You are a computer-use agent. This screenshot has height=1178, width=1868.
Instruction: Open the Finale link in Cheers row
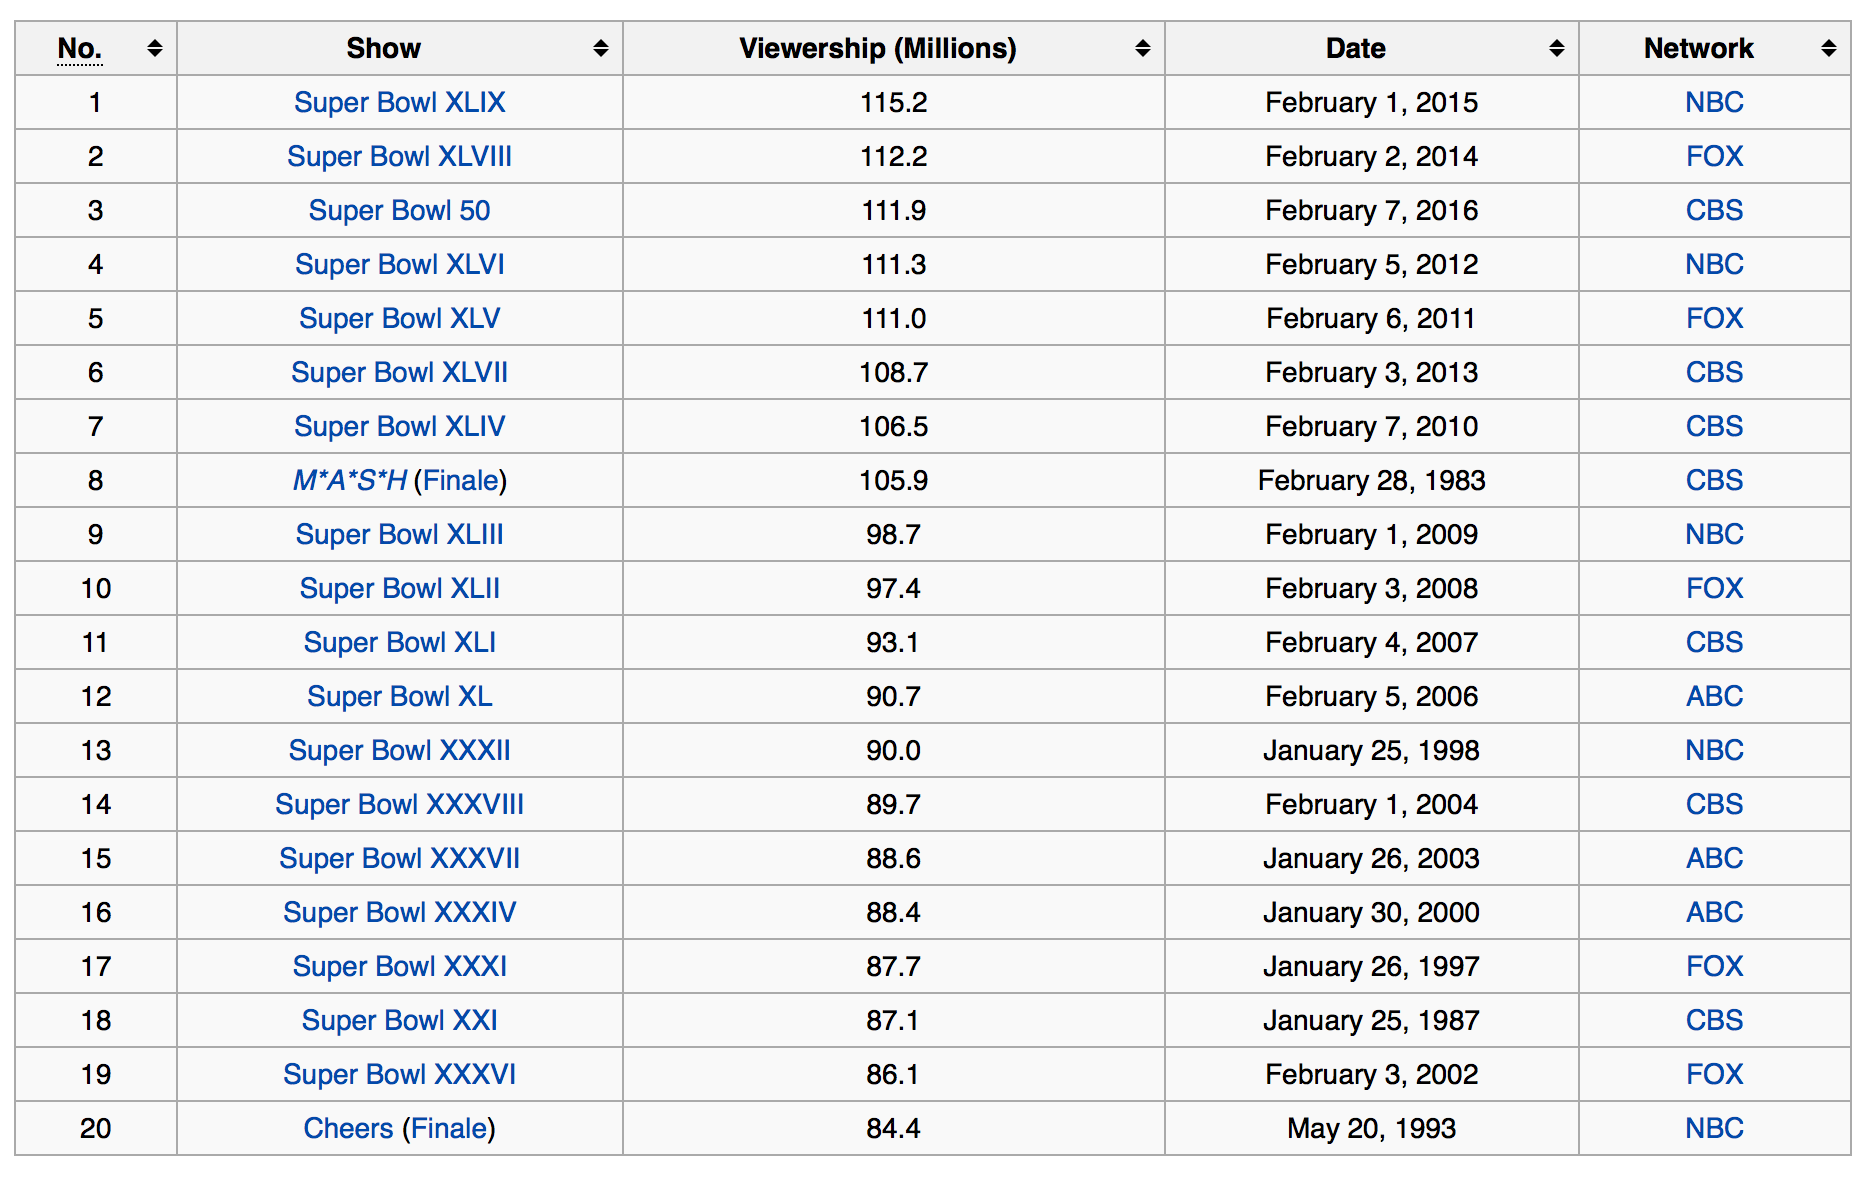[448, 1128]
